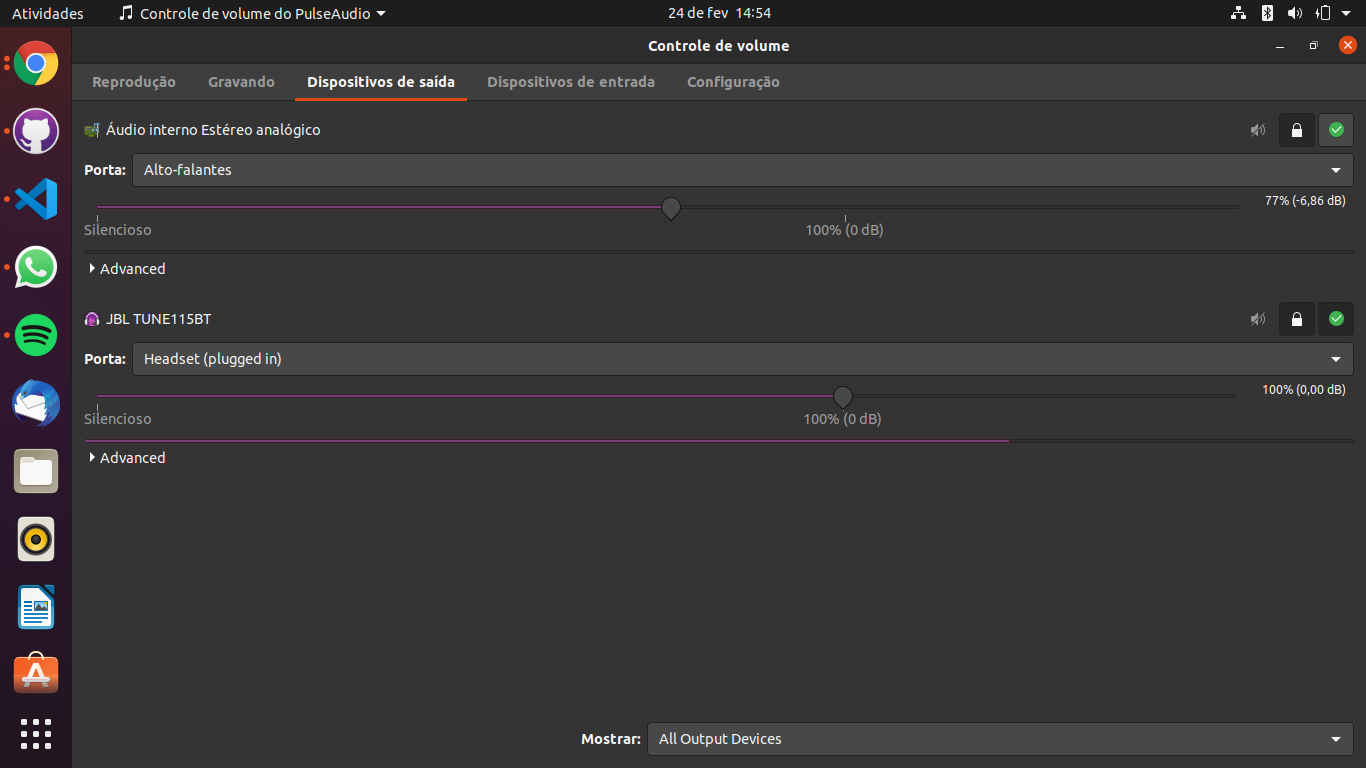Click the Bluetooth icon in top bar
The width and height of the screenshot is (1366, 768).
1267,14
